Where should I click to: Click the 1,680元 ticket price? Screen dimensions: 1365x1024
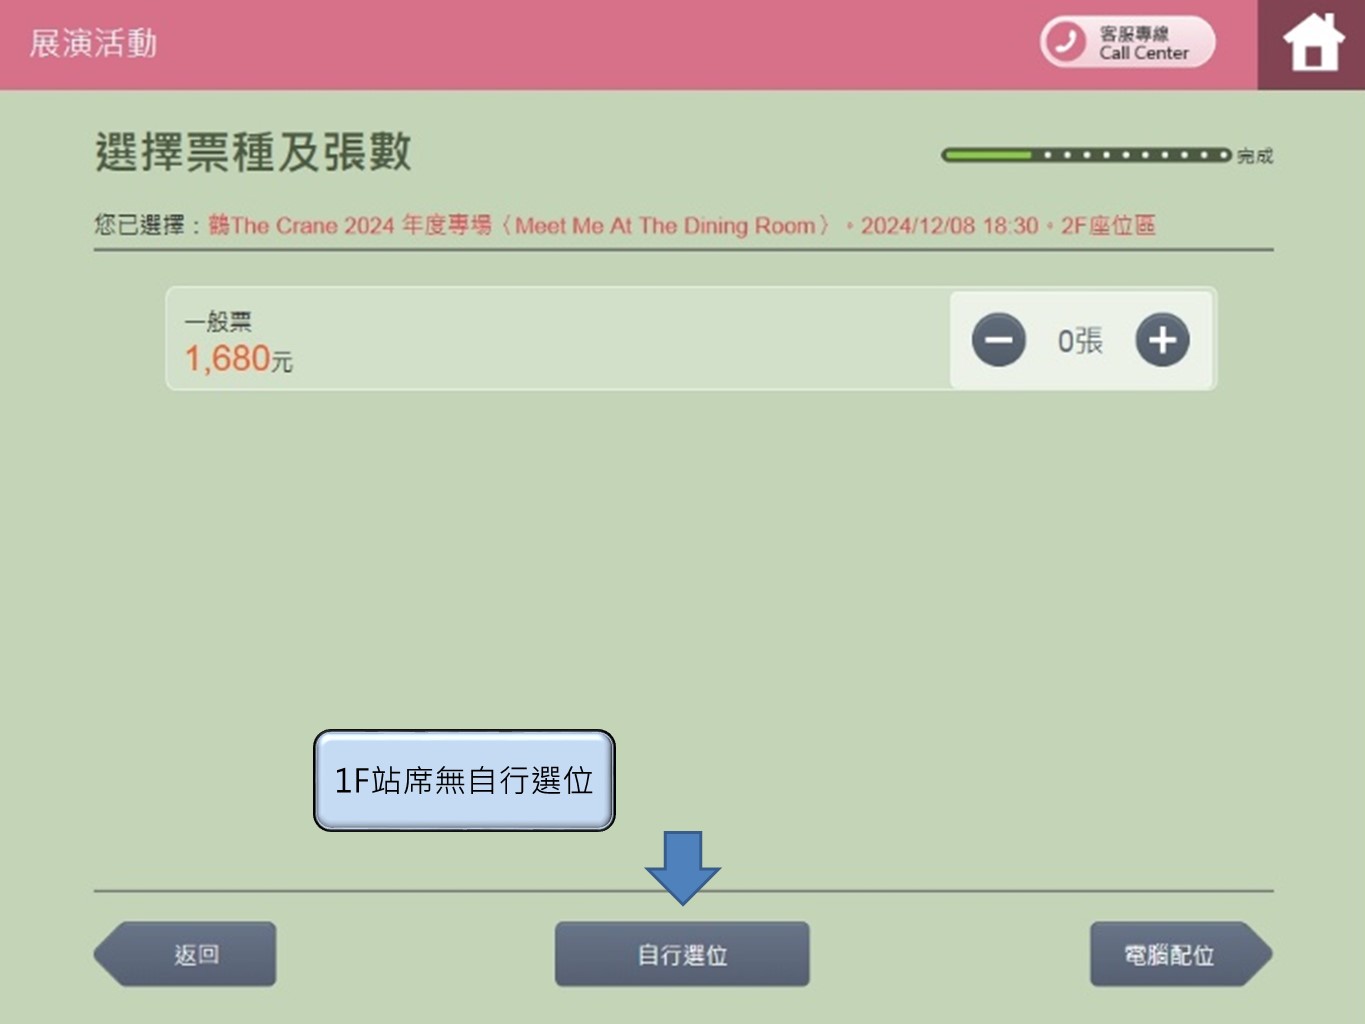[x=238, y=359]
